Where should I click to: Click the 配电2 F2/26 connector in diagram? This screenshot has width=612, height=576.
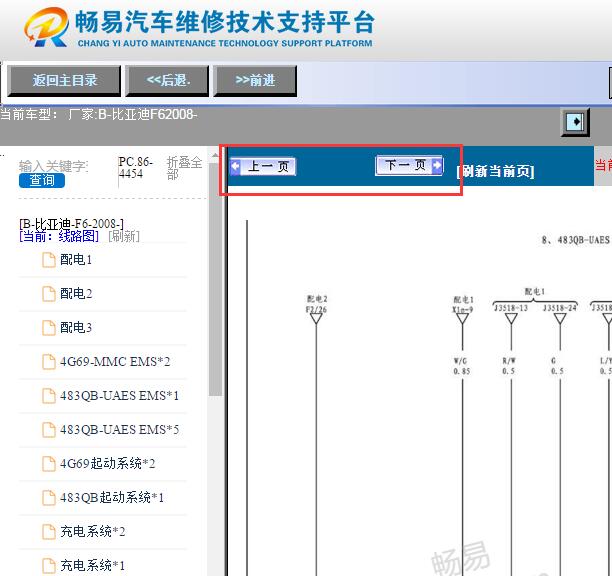click(x=316, y=311)
